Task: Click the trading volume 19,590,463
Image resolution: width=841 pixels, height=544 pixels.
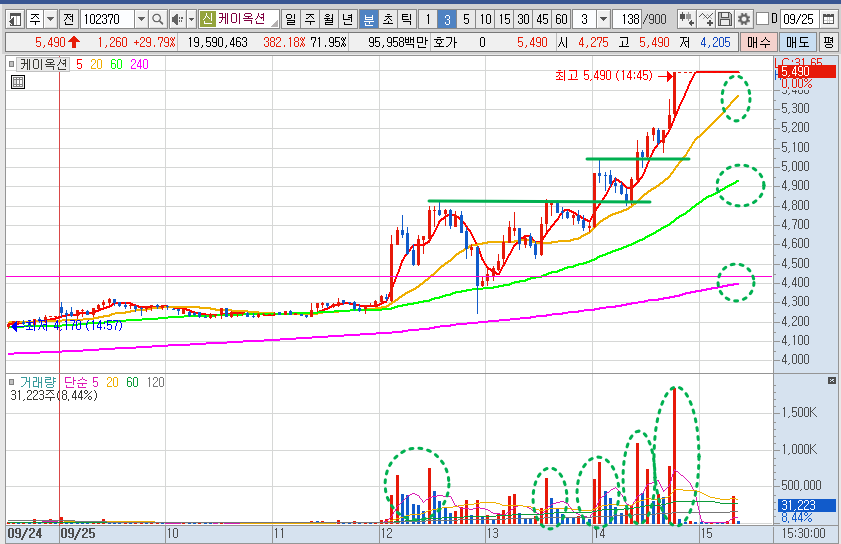Action: point(217,42)
